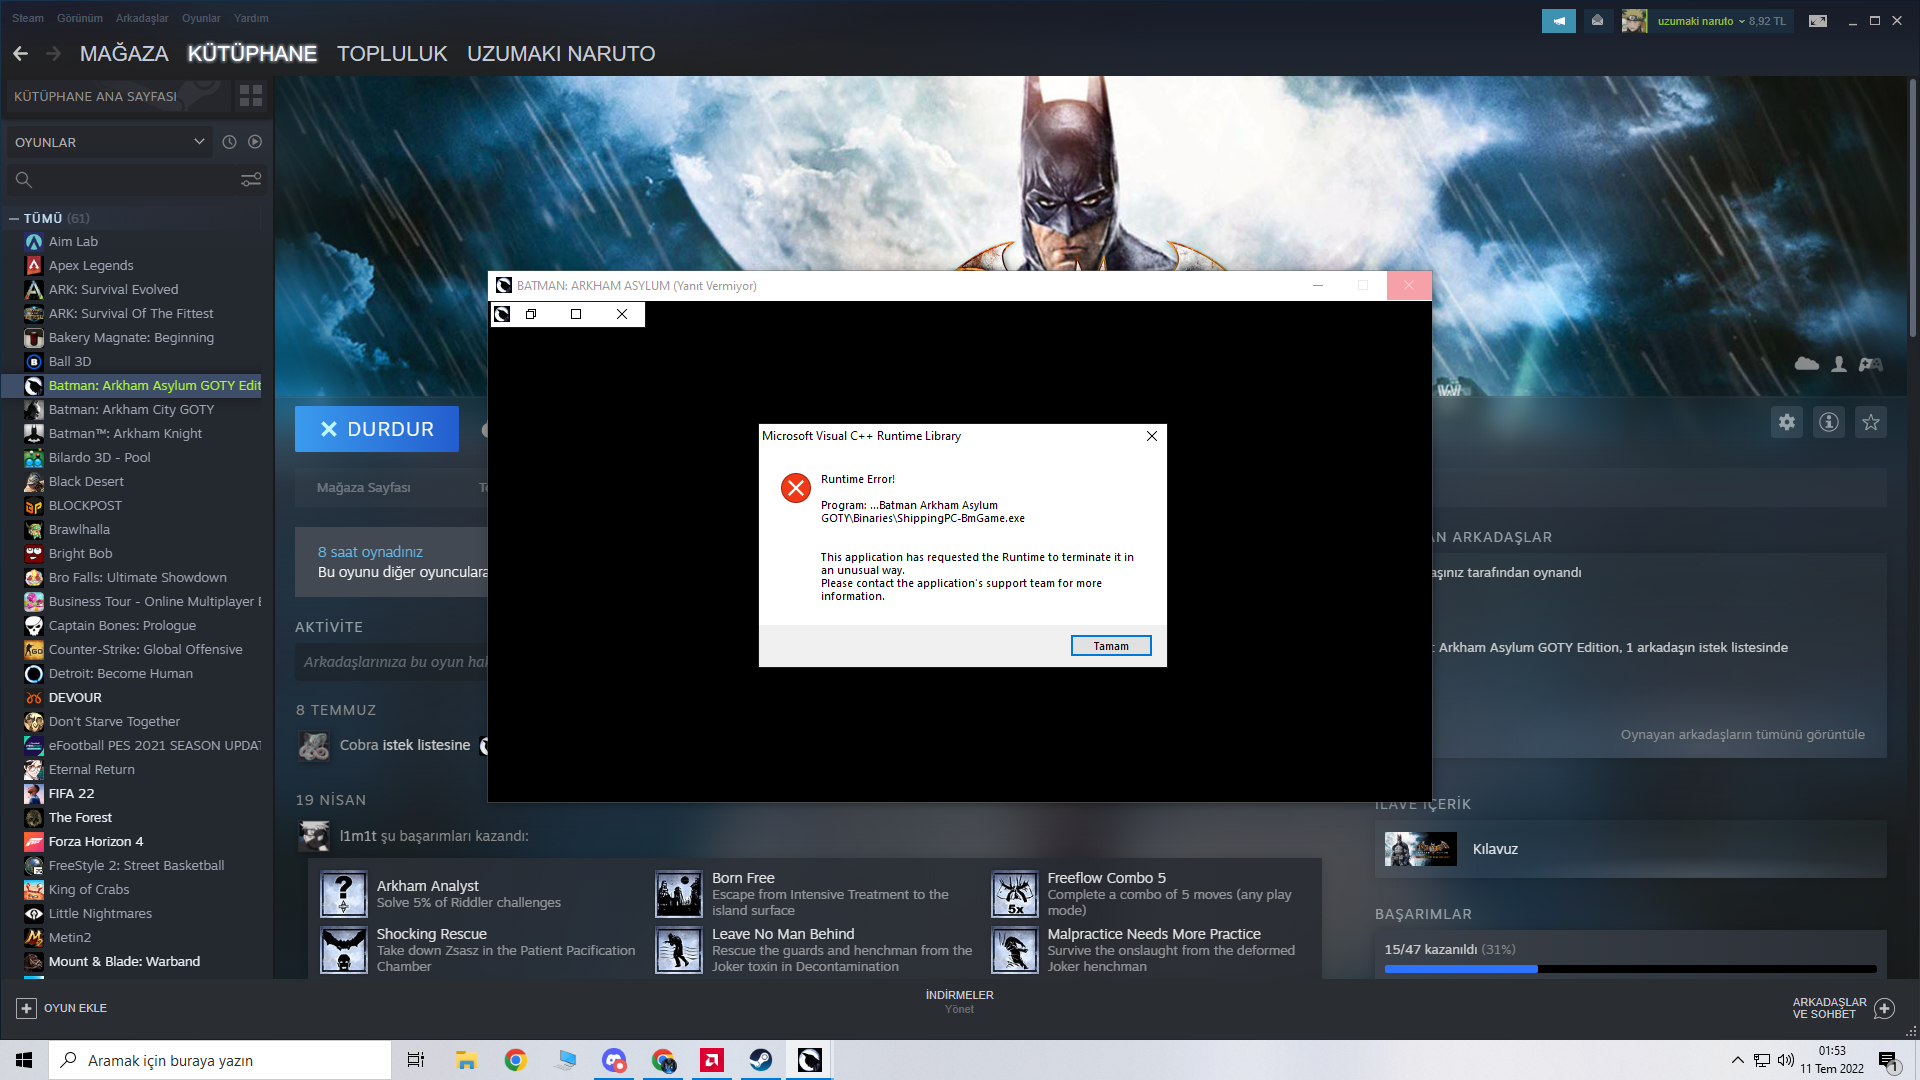Screen dimensions: 1920x1080
Task: Click the achievements progress bar
Action: (1630, 968)
